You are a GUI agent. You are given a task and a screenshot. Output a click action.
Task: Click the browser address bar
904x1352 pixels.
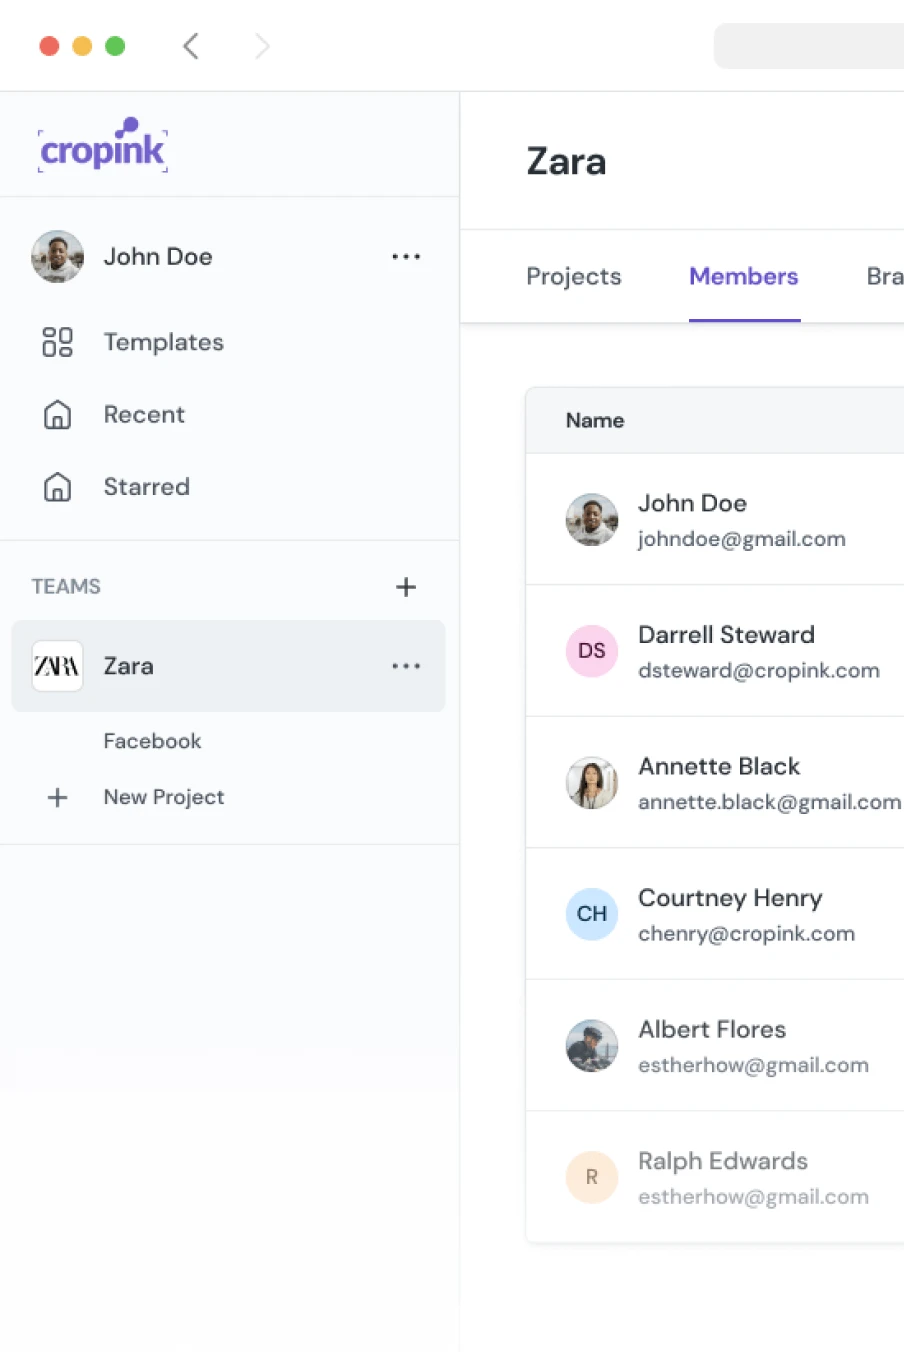(x=810, y=46)
